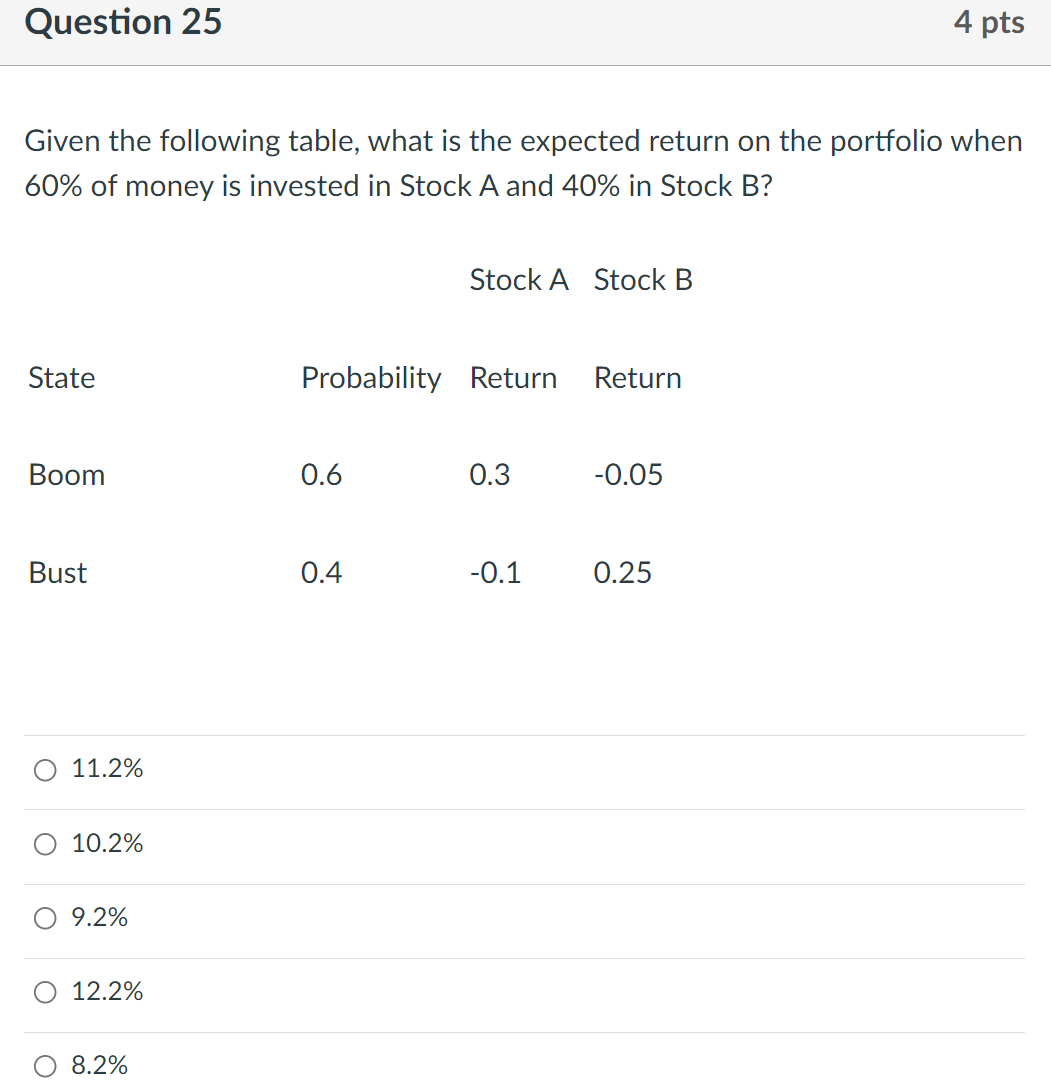Click the Probability column header

(371, 378)
